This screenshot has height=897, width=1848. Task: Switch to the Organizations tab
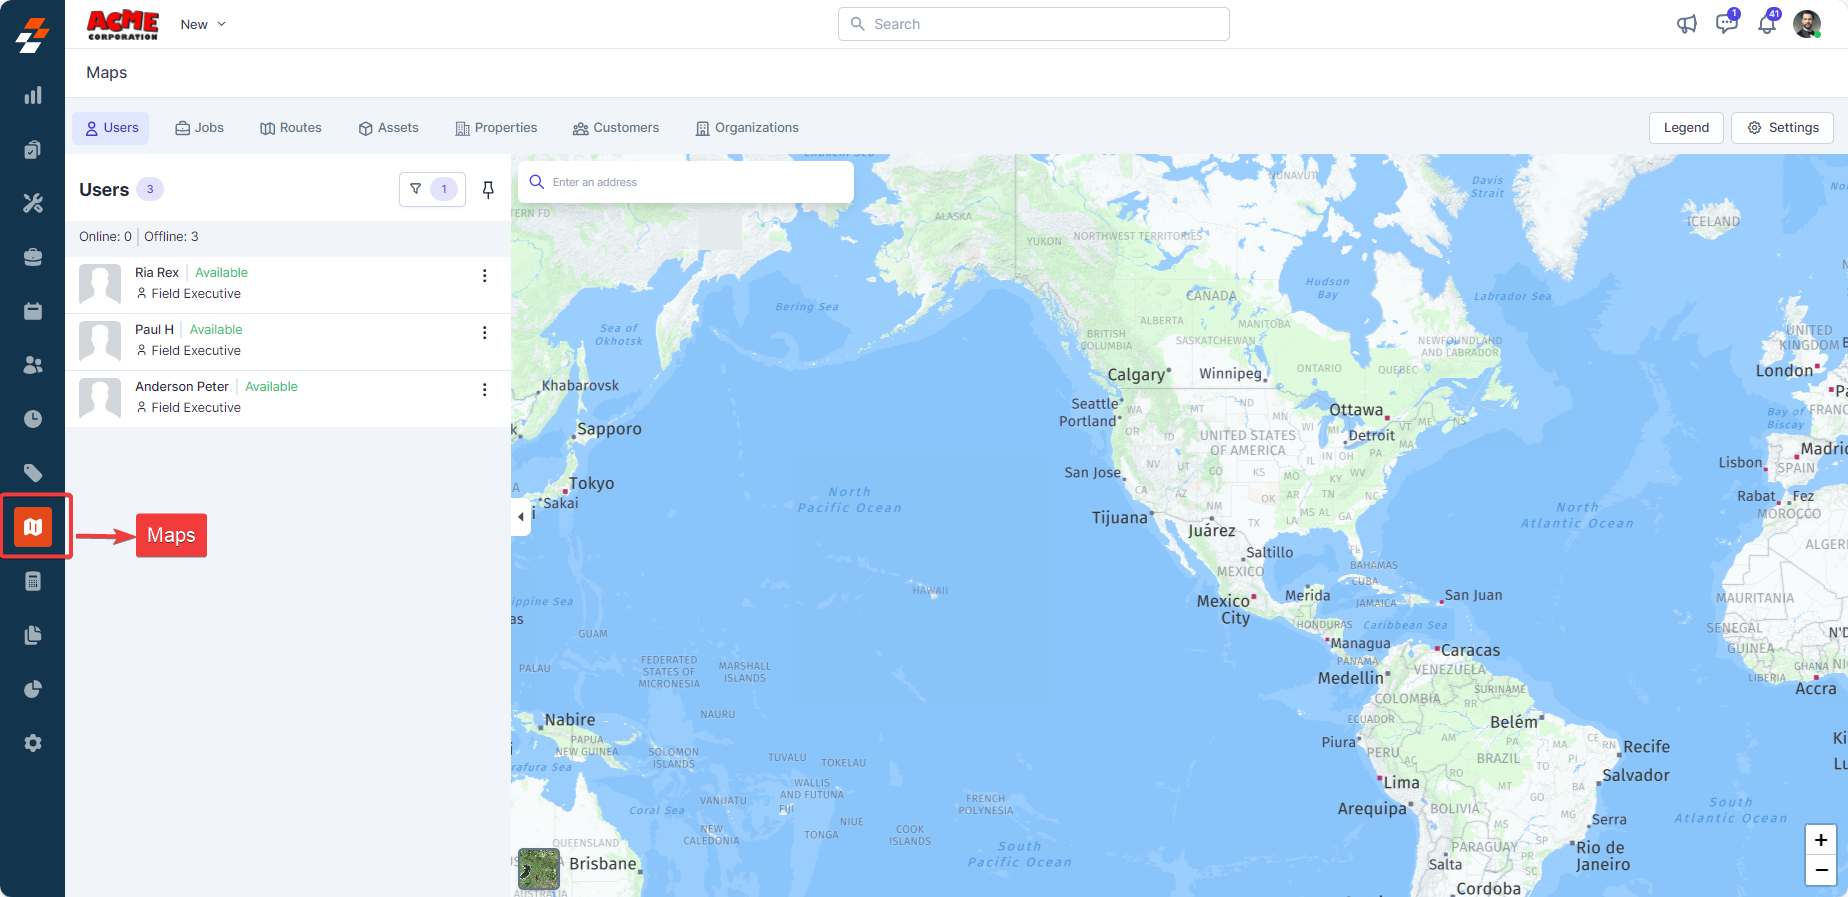pyautogui.click(x=748, y=128)
